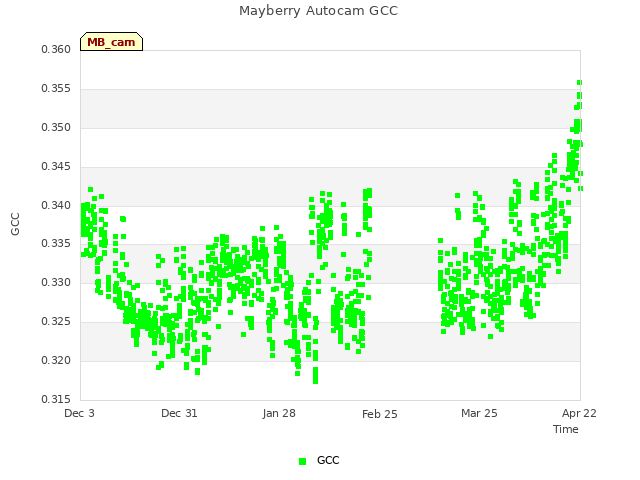Click the Dec 3 x-axis label

click(x=80, y=413)
